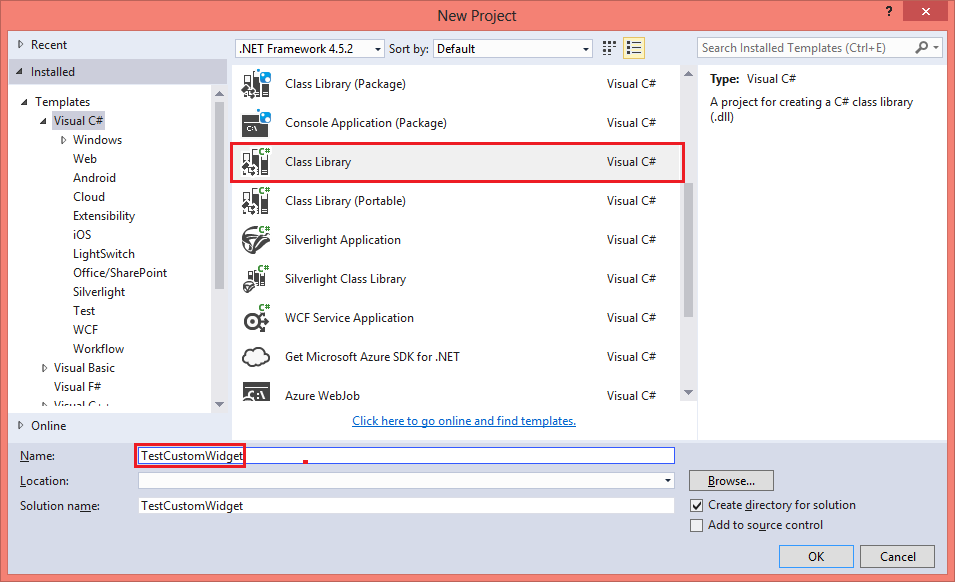
Task: Collapse the Templates tree node
Action: pos(24,102)
